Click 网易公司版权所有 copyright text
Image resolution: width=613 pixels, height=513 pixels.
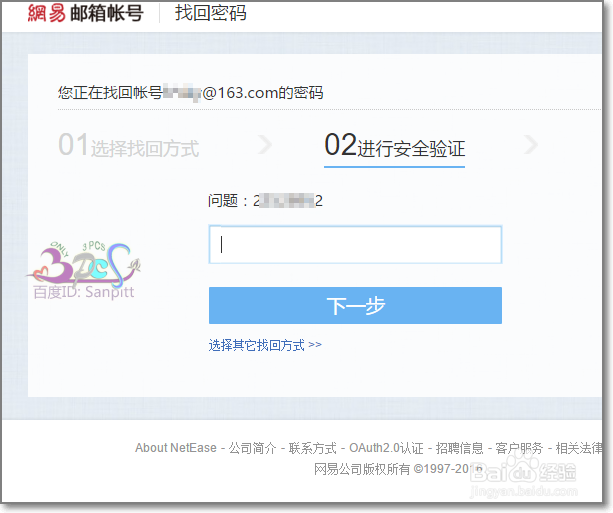click(398, 468)
